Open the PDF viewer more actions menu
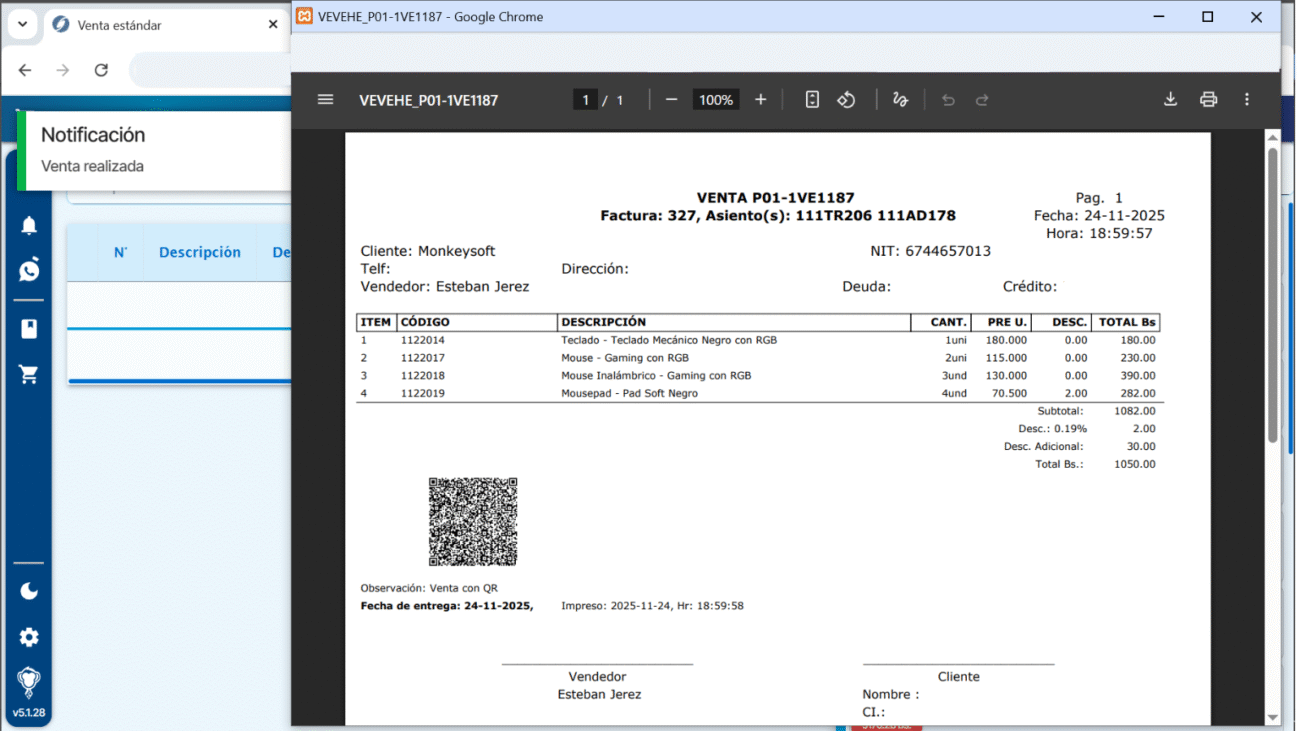Viewport: 1300px width, 731px height. tap(1246, 100)
